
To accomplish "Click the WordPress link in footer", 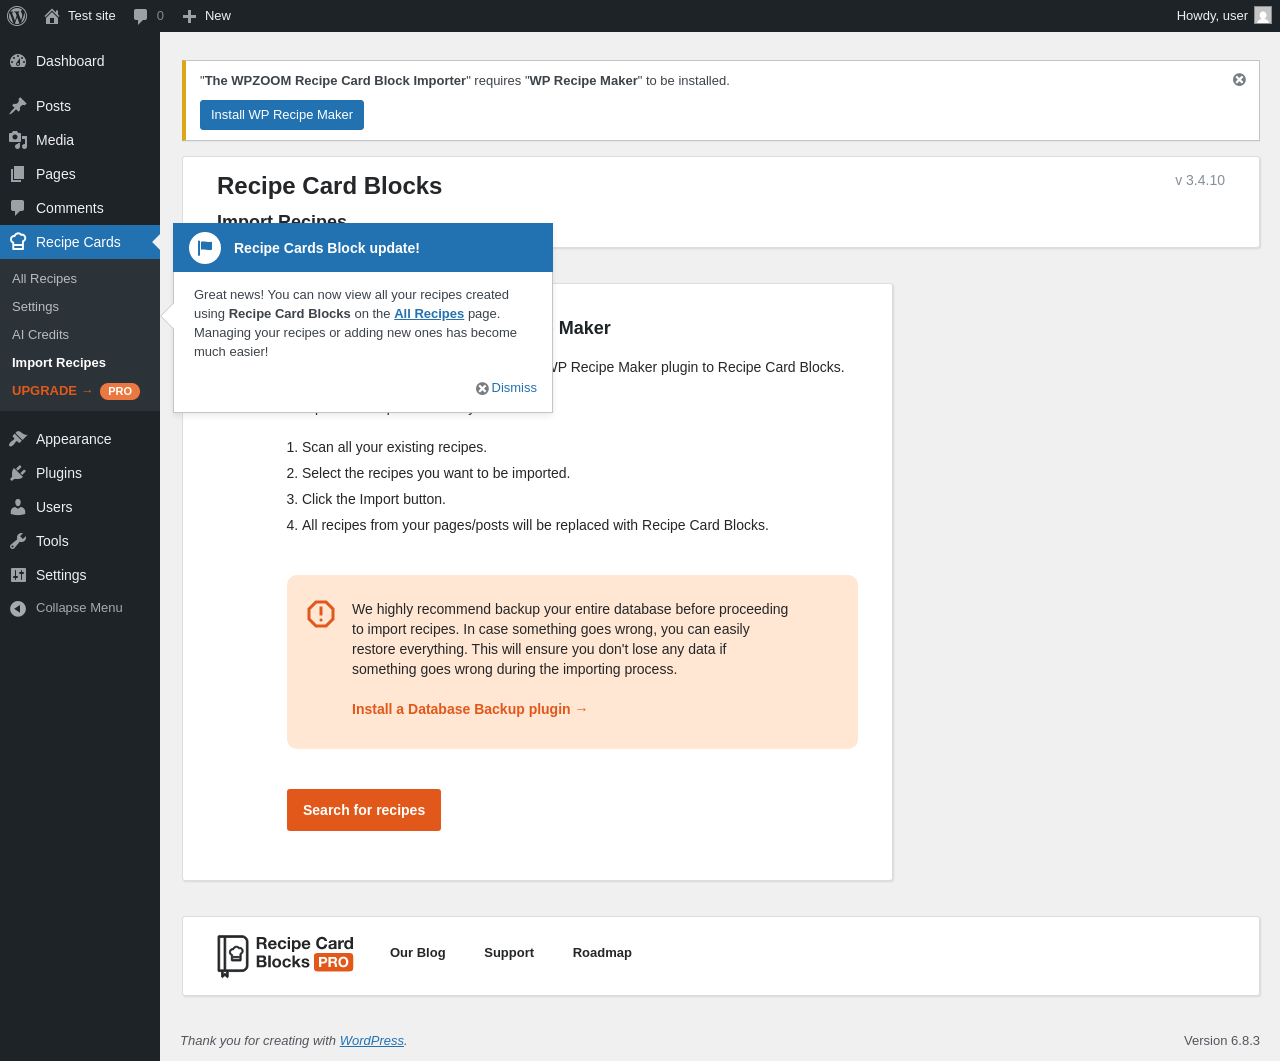I will (372, 1041).
